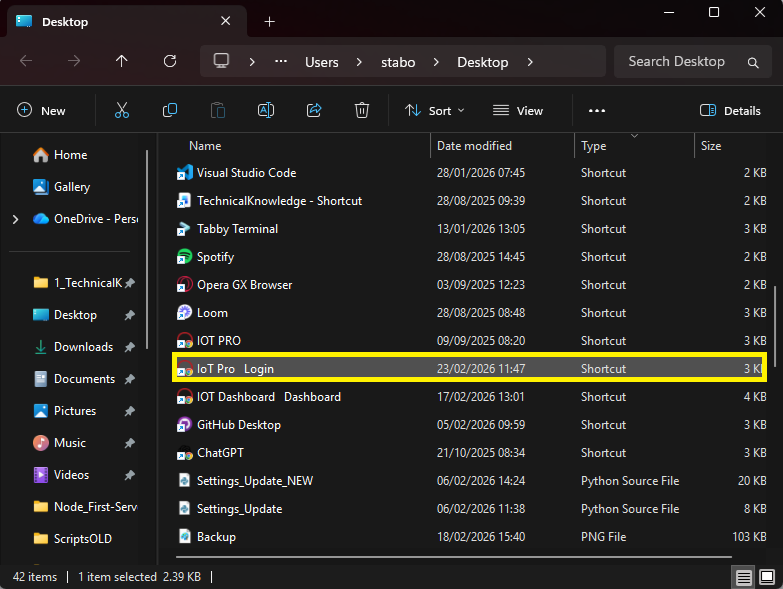Open the See more three-dots menu

pos(597,111)
